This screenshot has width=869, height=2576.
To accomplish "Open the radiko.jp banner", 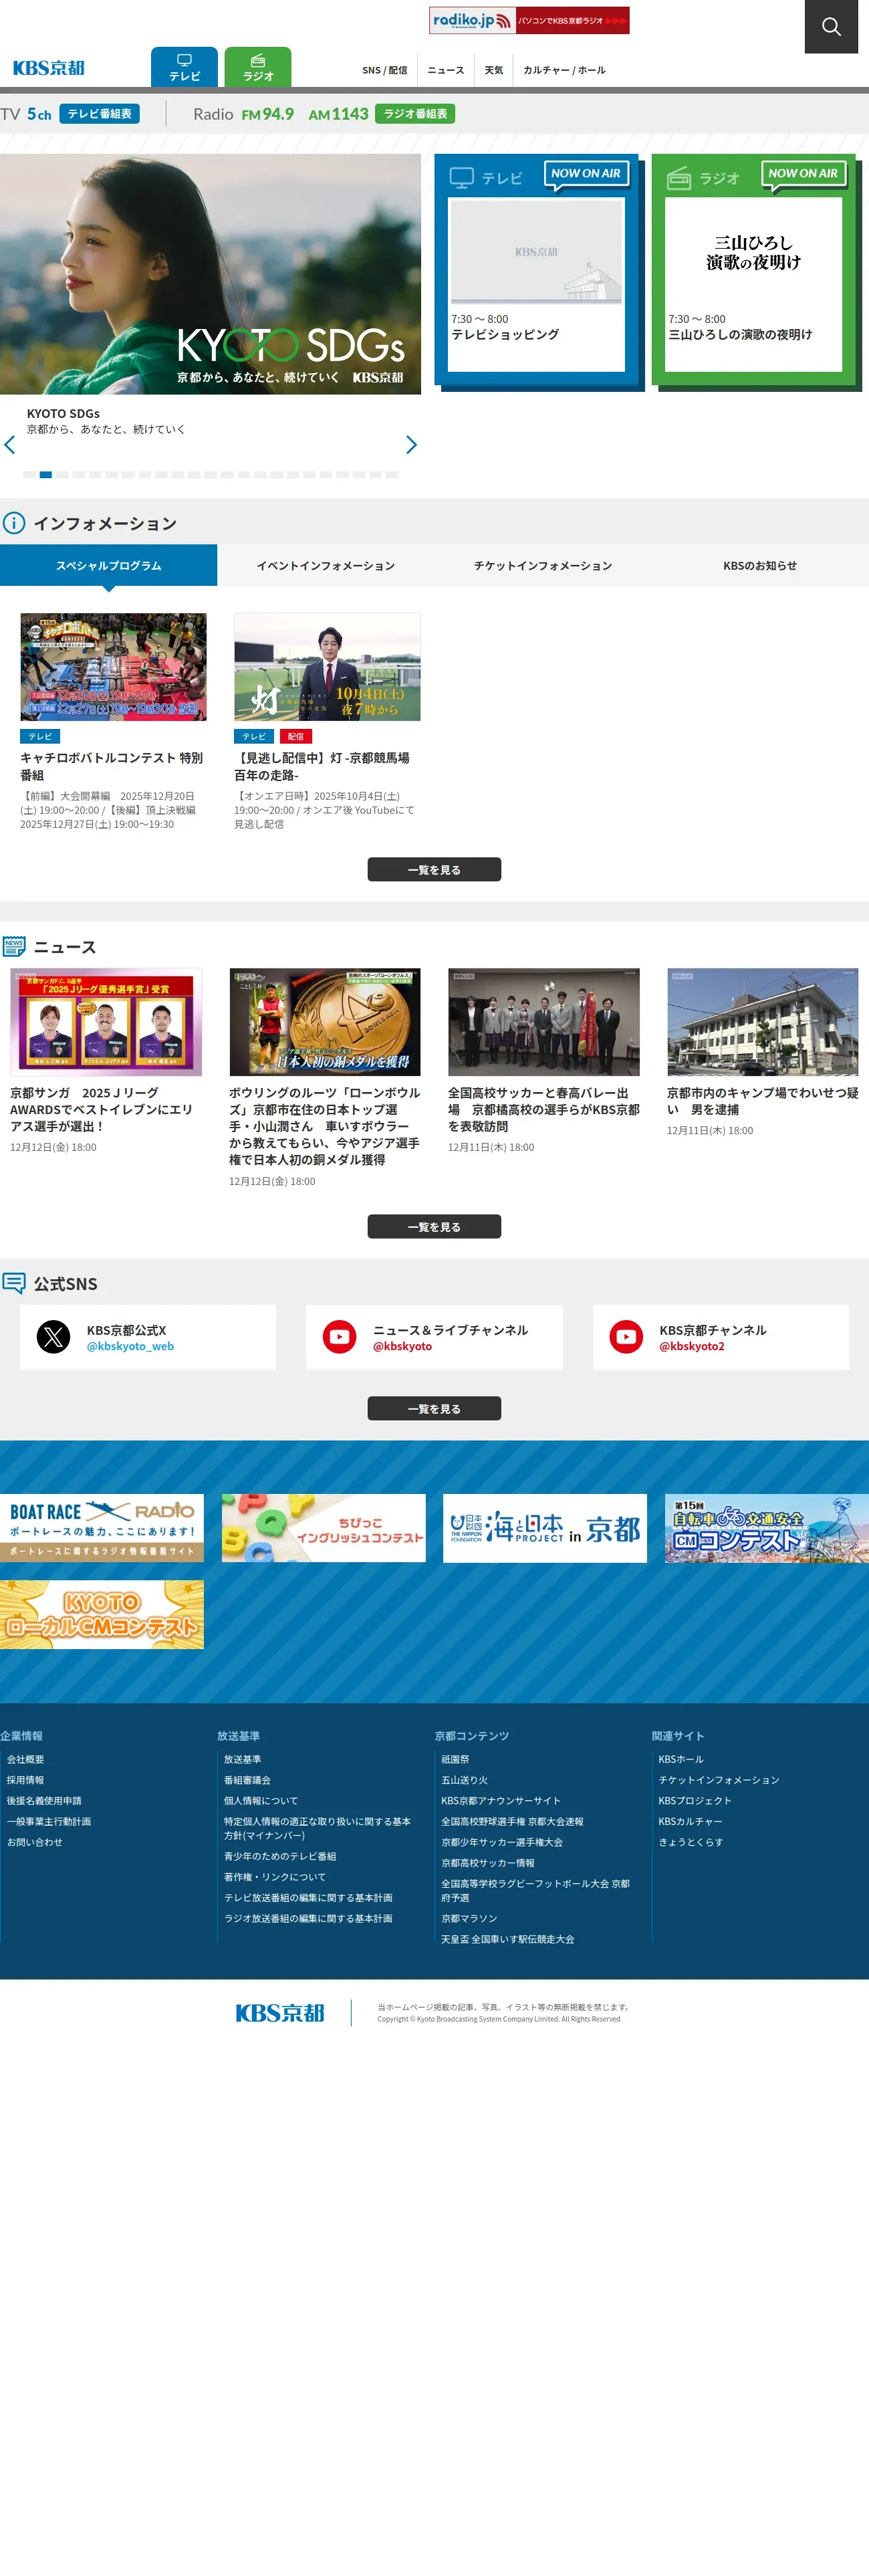I will [x=529, y=20].
